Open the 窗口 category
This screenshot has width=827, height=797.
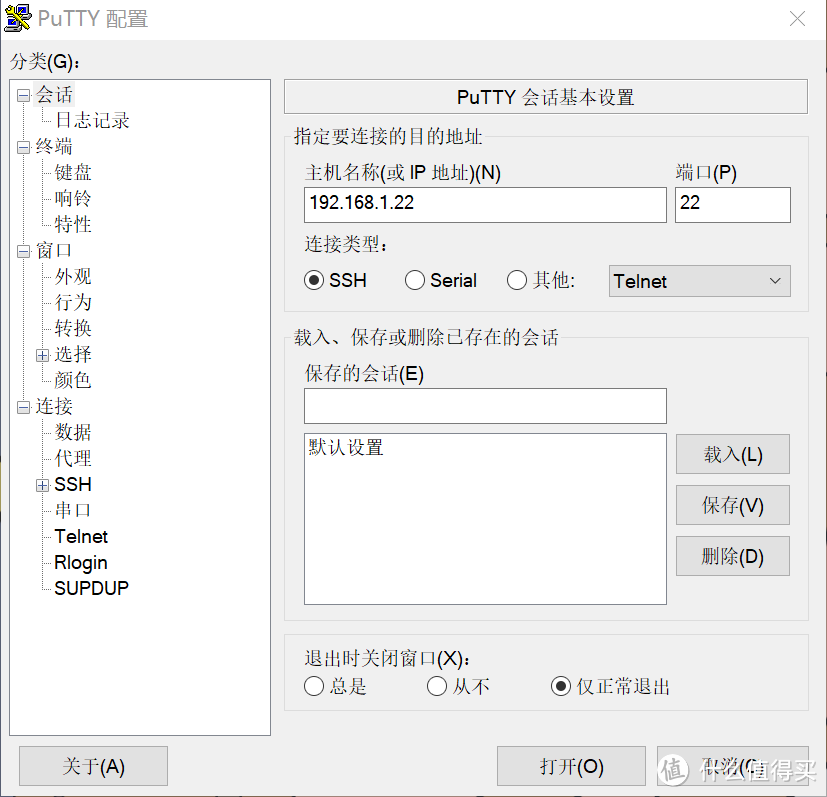(x=54, y=251)
